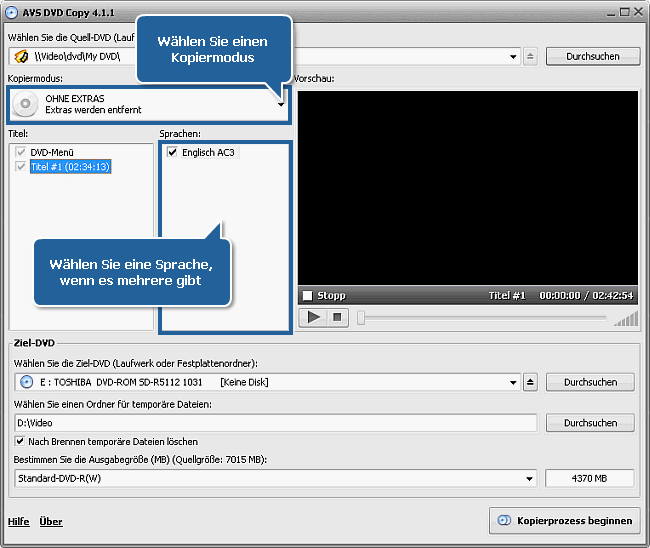Screen dimensions: 650x548
Task: Click the 4370 MB output size field
Action: pyautogui.click(x=589, y=478)
